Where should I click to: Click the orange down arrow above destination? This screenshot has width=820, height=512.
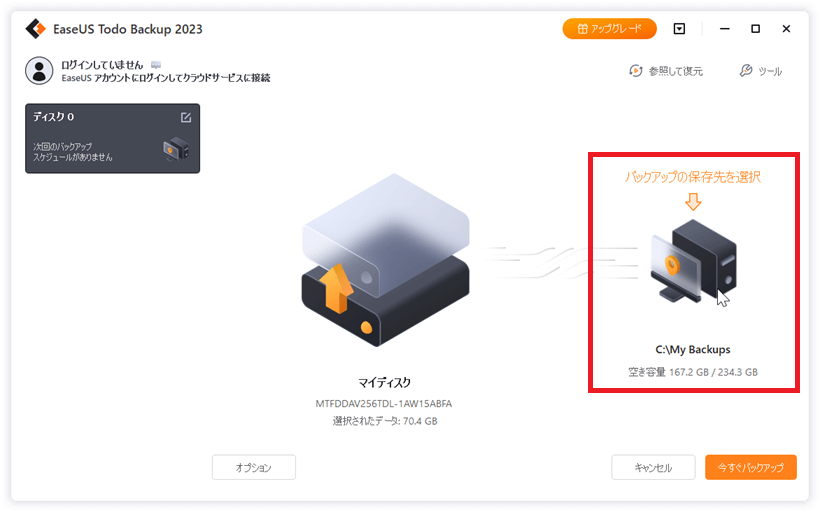click(x=693, y=201)
